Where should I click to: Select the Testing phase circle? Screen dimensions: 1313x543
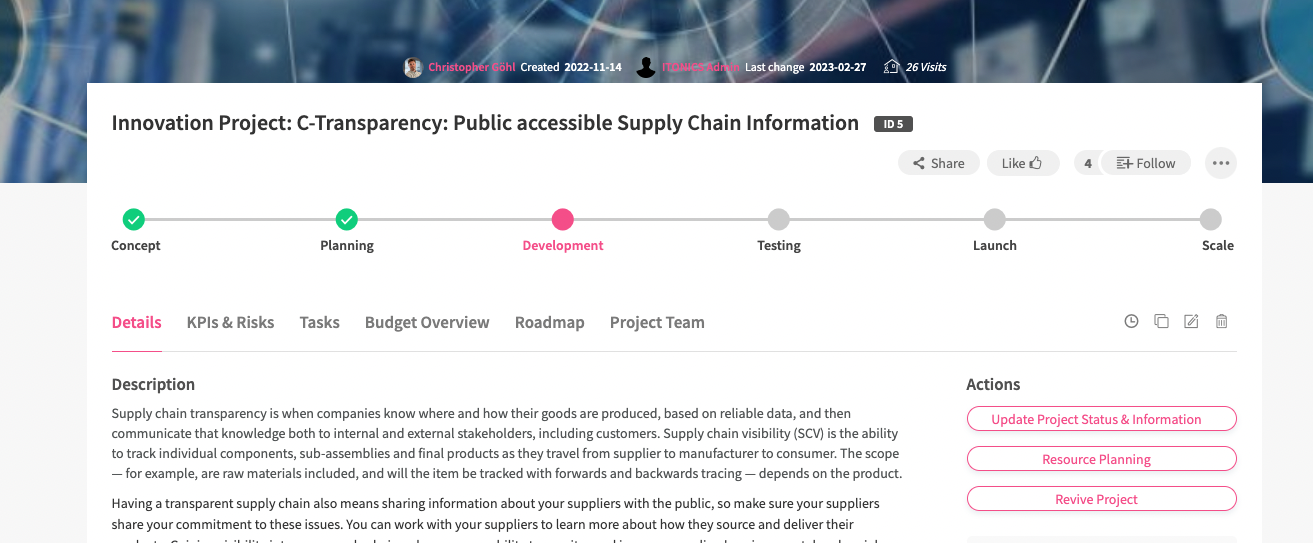pyautogui.click(x=778, y=219)
